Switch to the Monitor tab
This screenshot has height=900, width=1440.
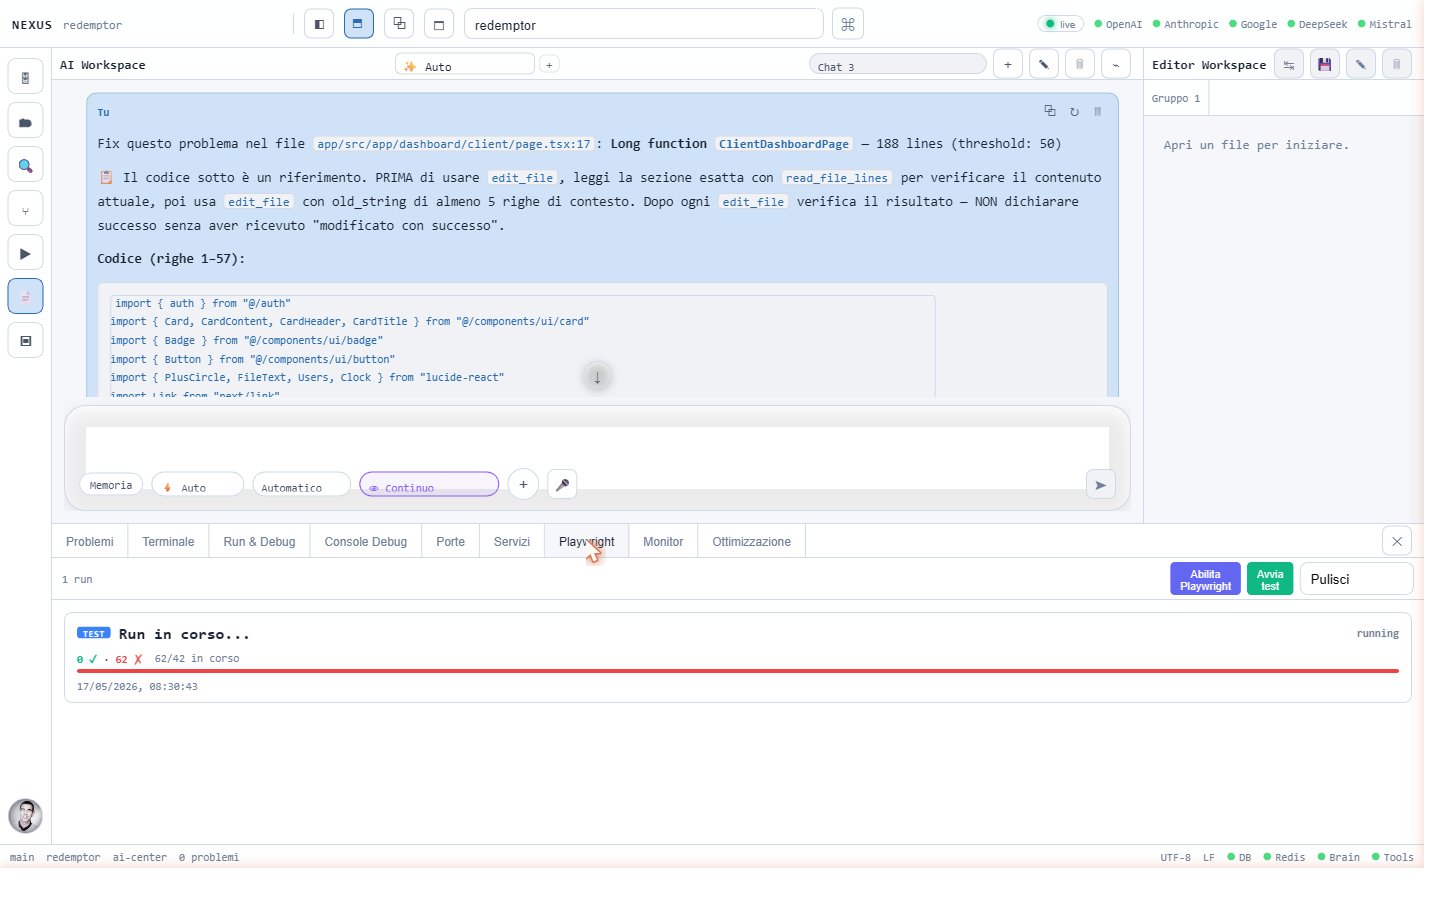click(x=663, y=541)
